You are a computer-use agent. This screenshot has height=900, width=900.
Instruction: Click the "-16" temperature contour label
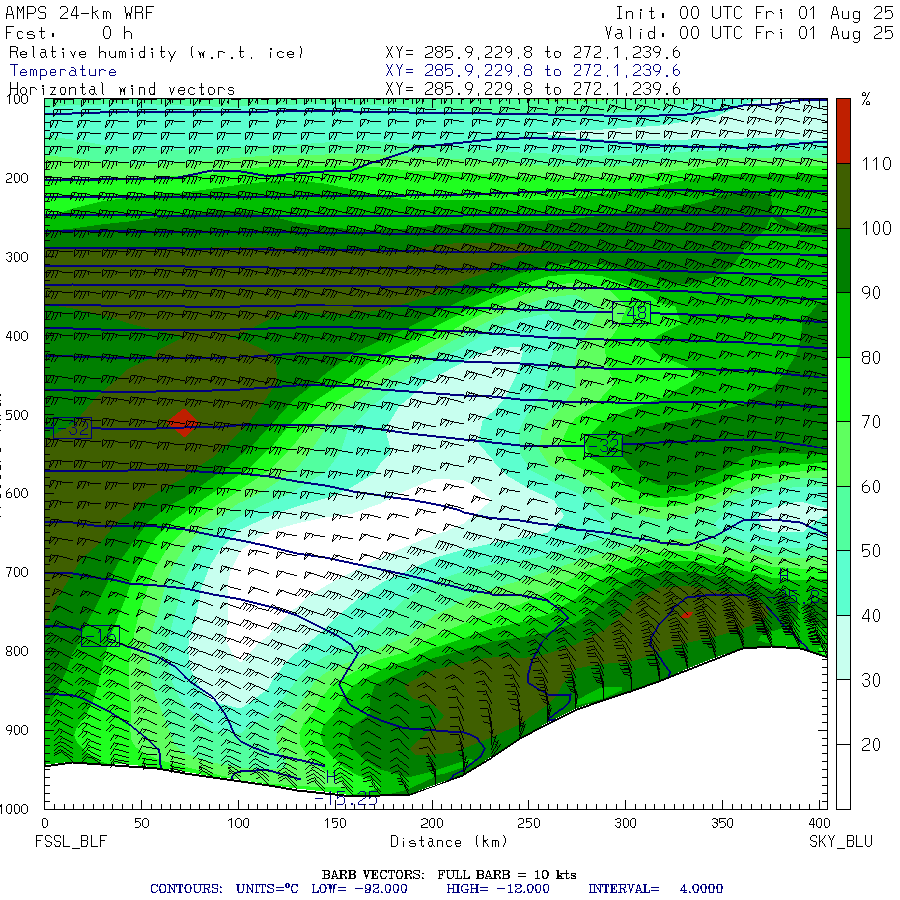[100, 636]
